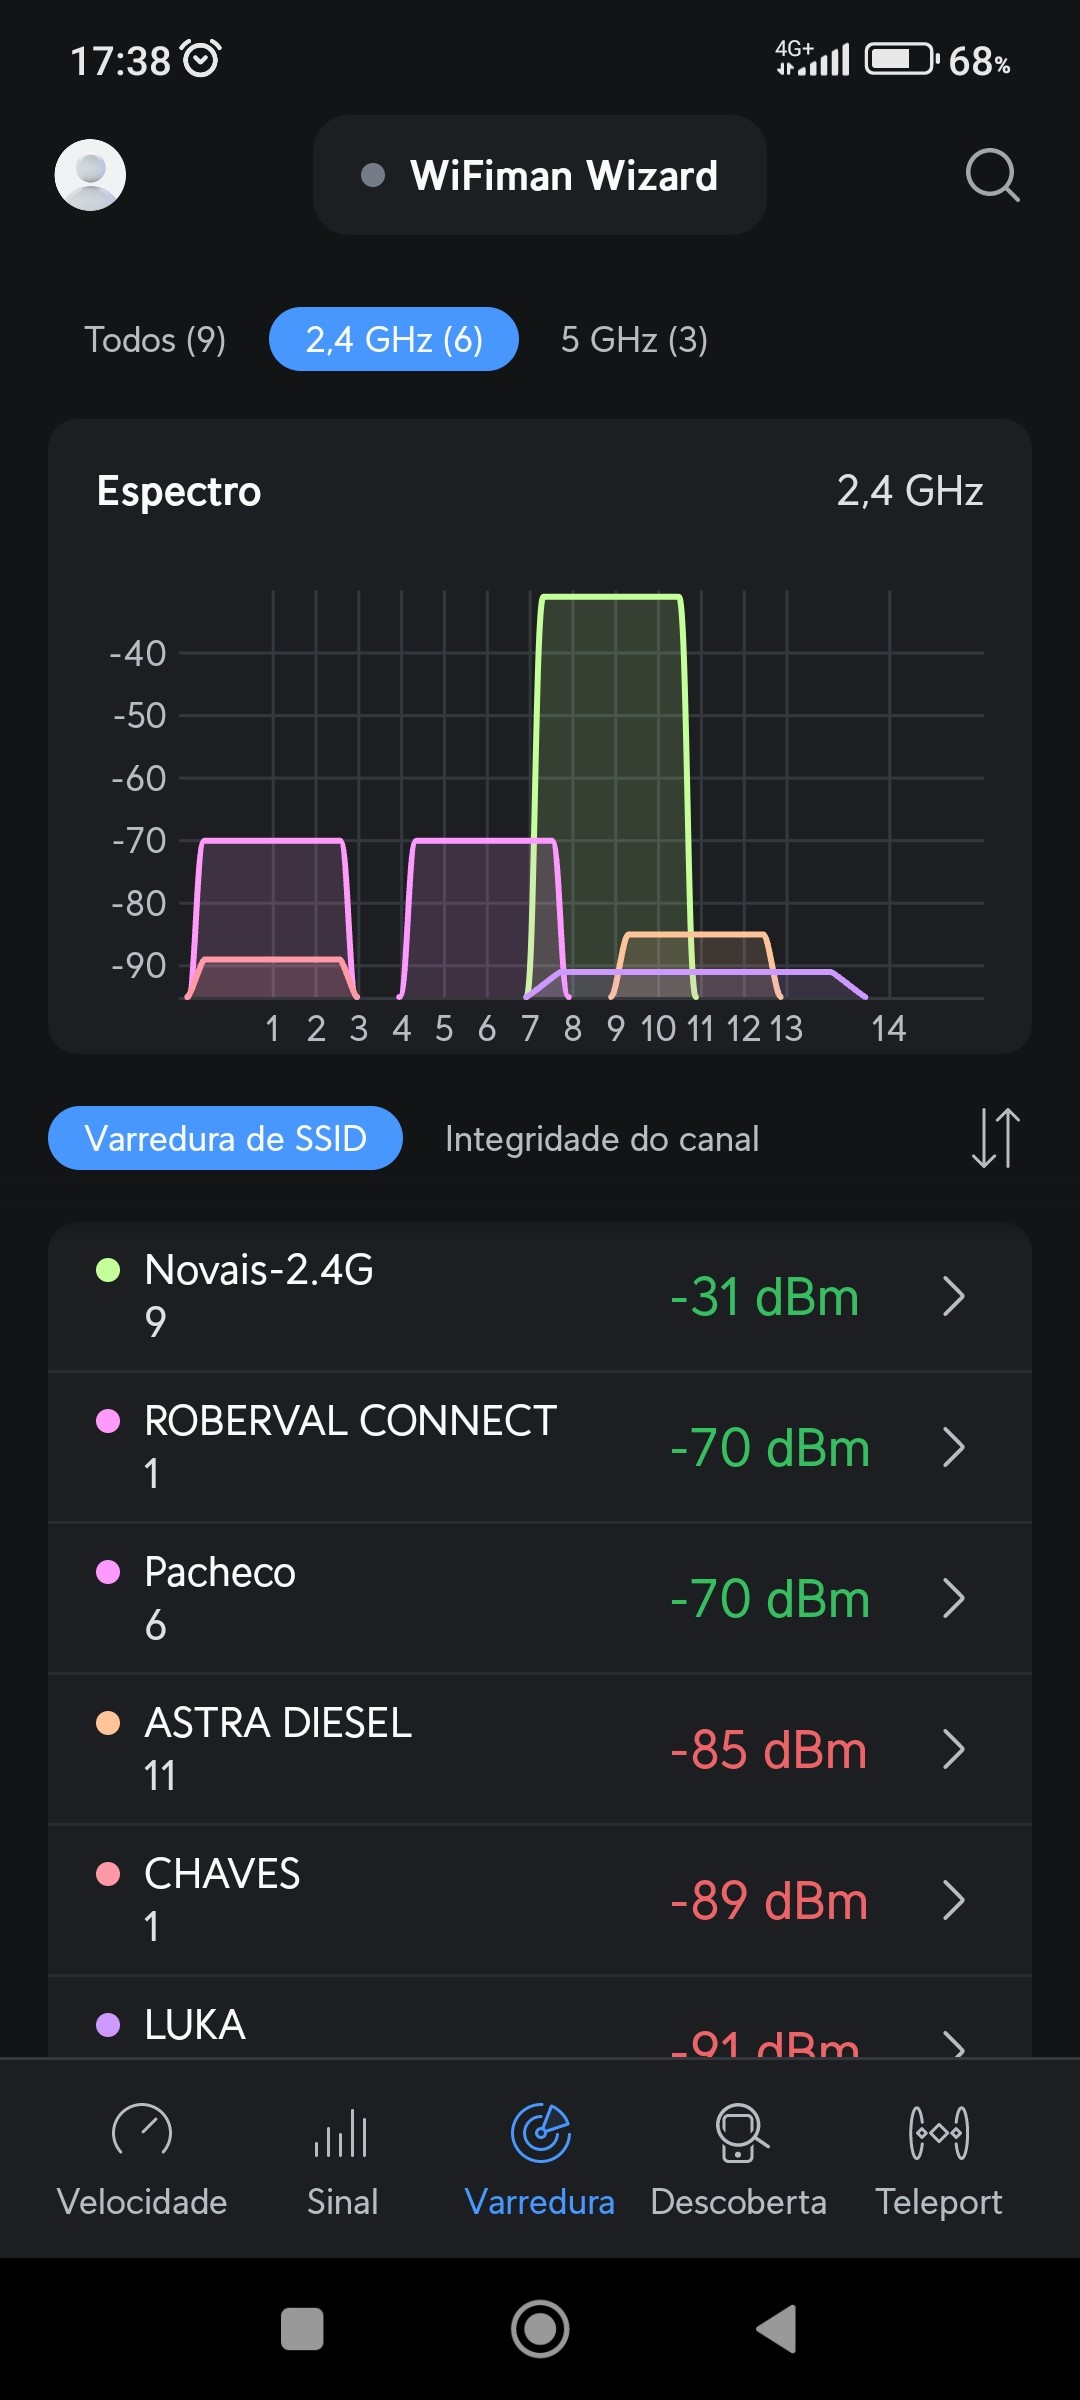Open the user profile avatar
1080x2400 pixels.
(x=90, y=175)
